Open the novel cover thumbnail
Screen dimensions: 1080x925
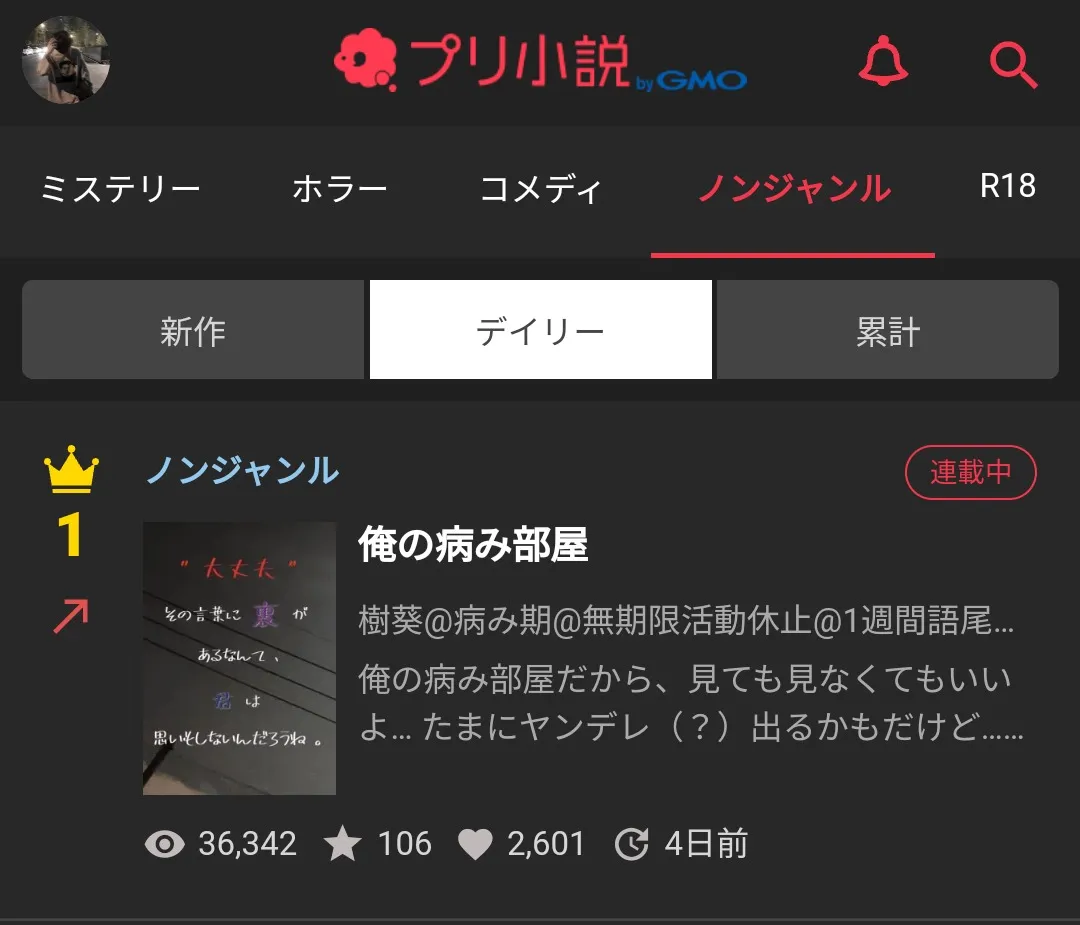(239, 658)
